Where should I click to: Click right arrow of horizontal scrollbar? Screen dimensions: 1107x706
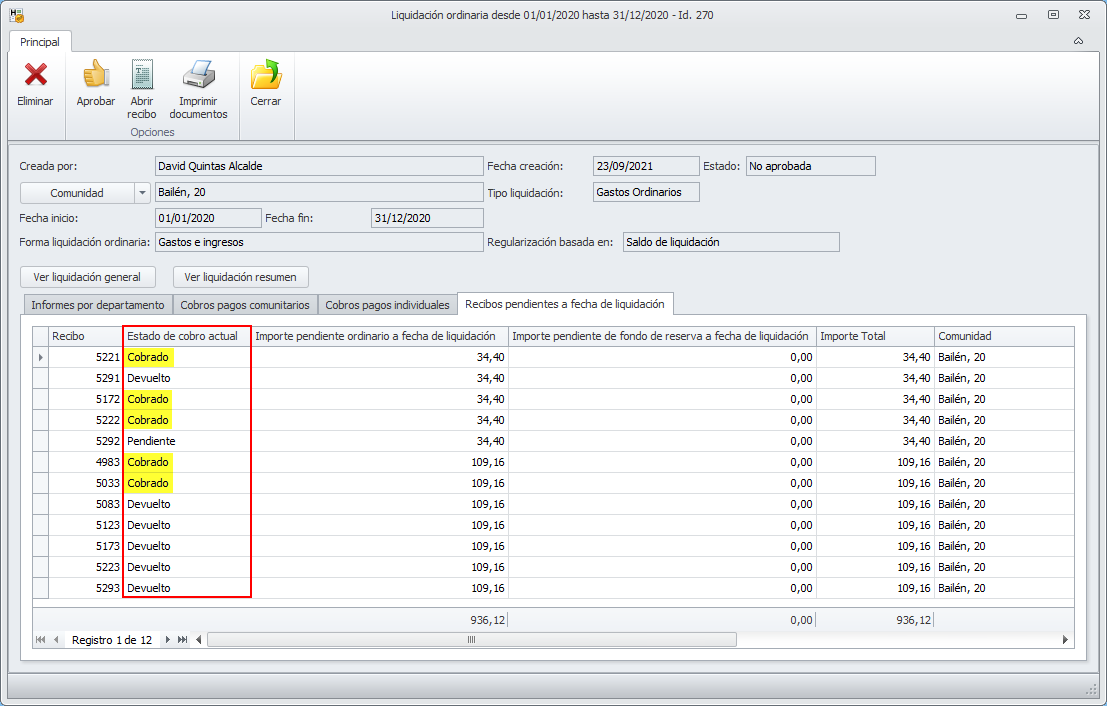[x=1065, y=640]
